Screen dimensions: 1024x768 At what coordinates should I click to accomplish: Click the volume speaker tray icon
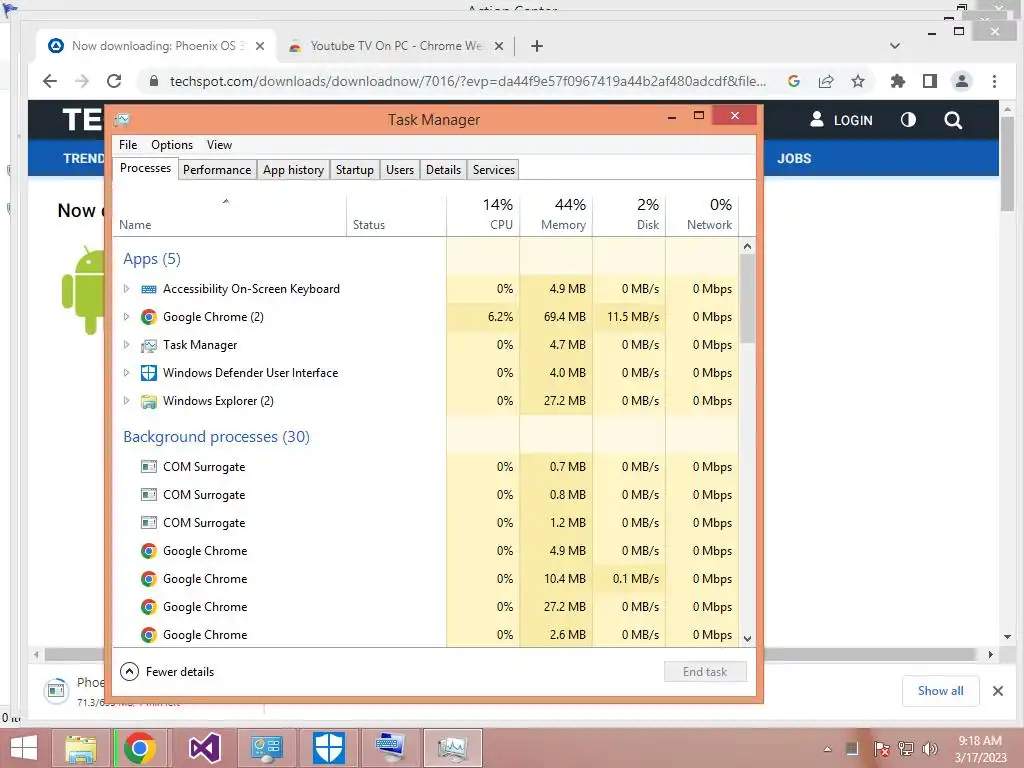pyautogui.click(x=930, y=749)
